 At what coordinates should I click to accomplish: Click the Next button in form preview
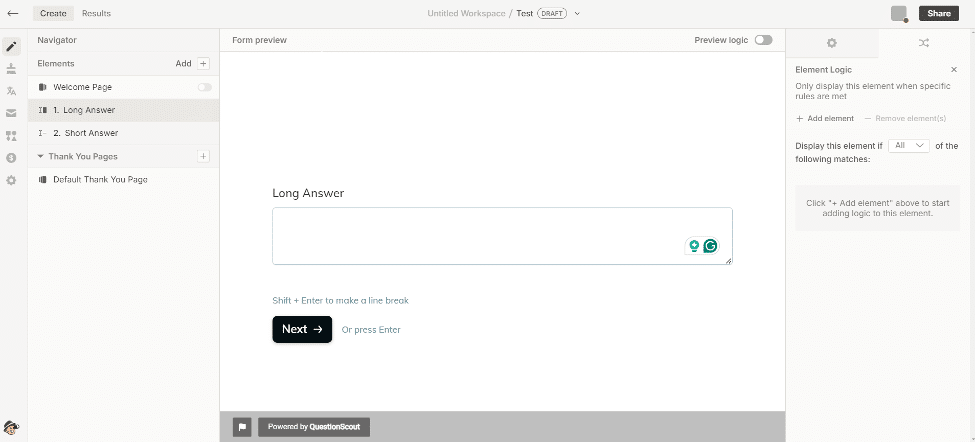pyautogui.click(x=302, y=329)
